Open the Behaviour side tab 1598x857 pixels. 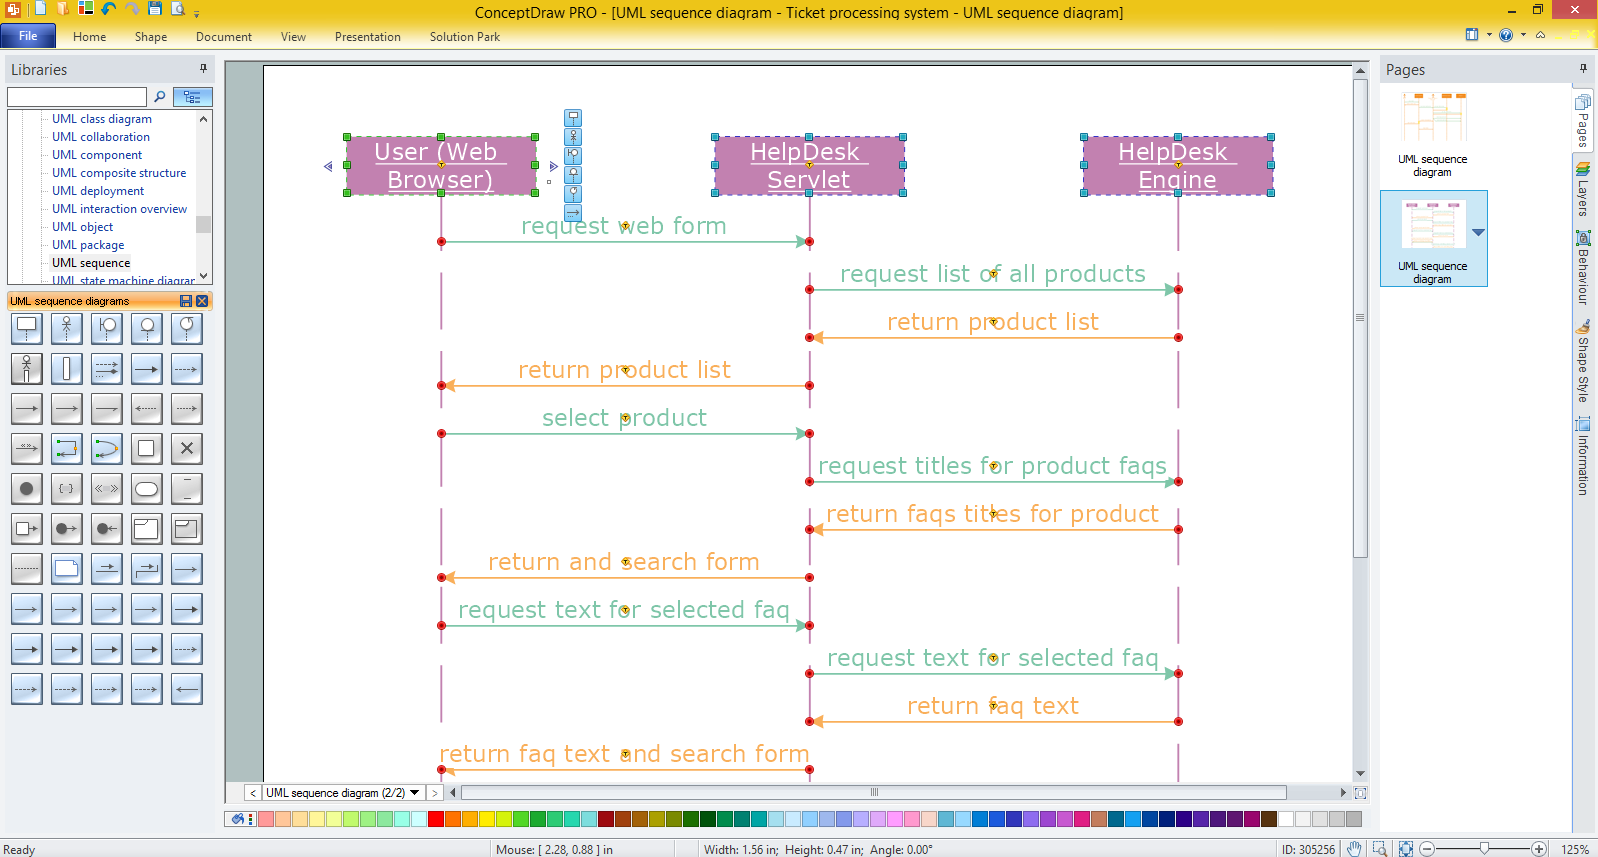(x=1583, y=267)
